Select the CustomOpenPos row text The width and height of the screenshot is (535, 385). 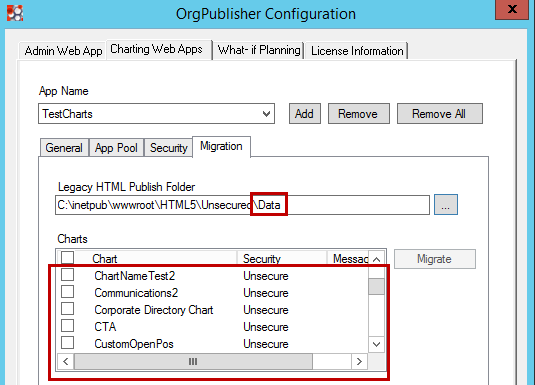[134, 344]
